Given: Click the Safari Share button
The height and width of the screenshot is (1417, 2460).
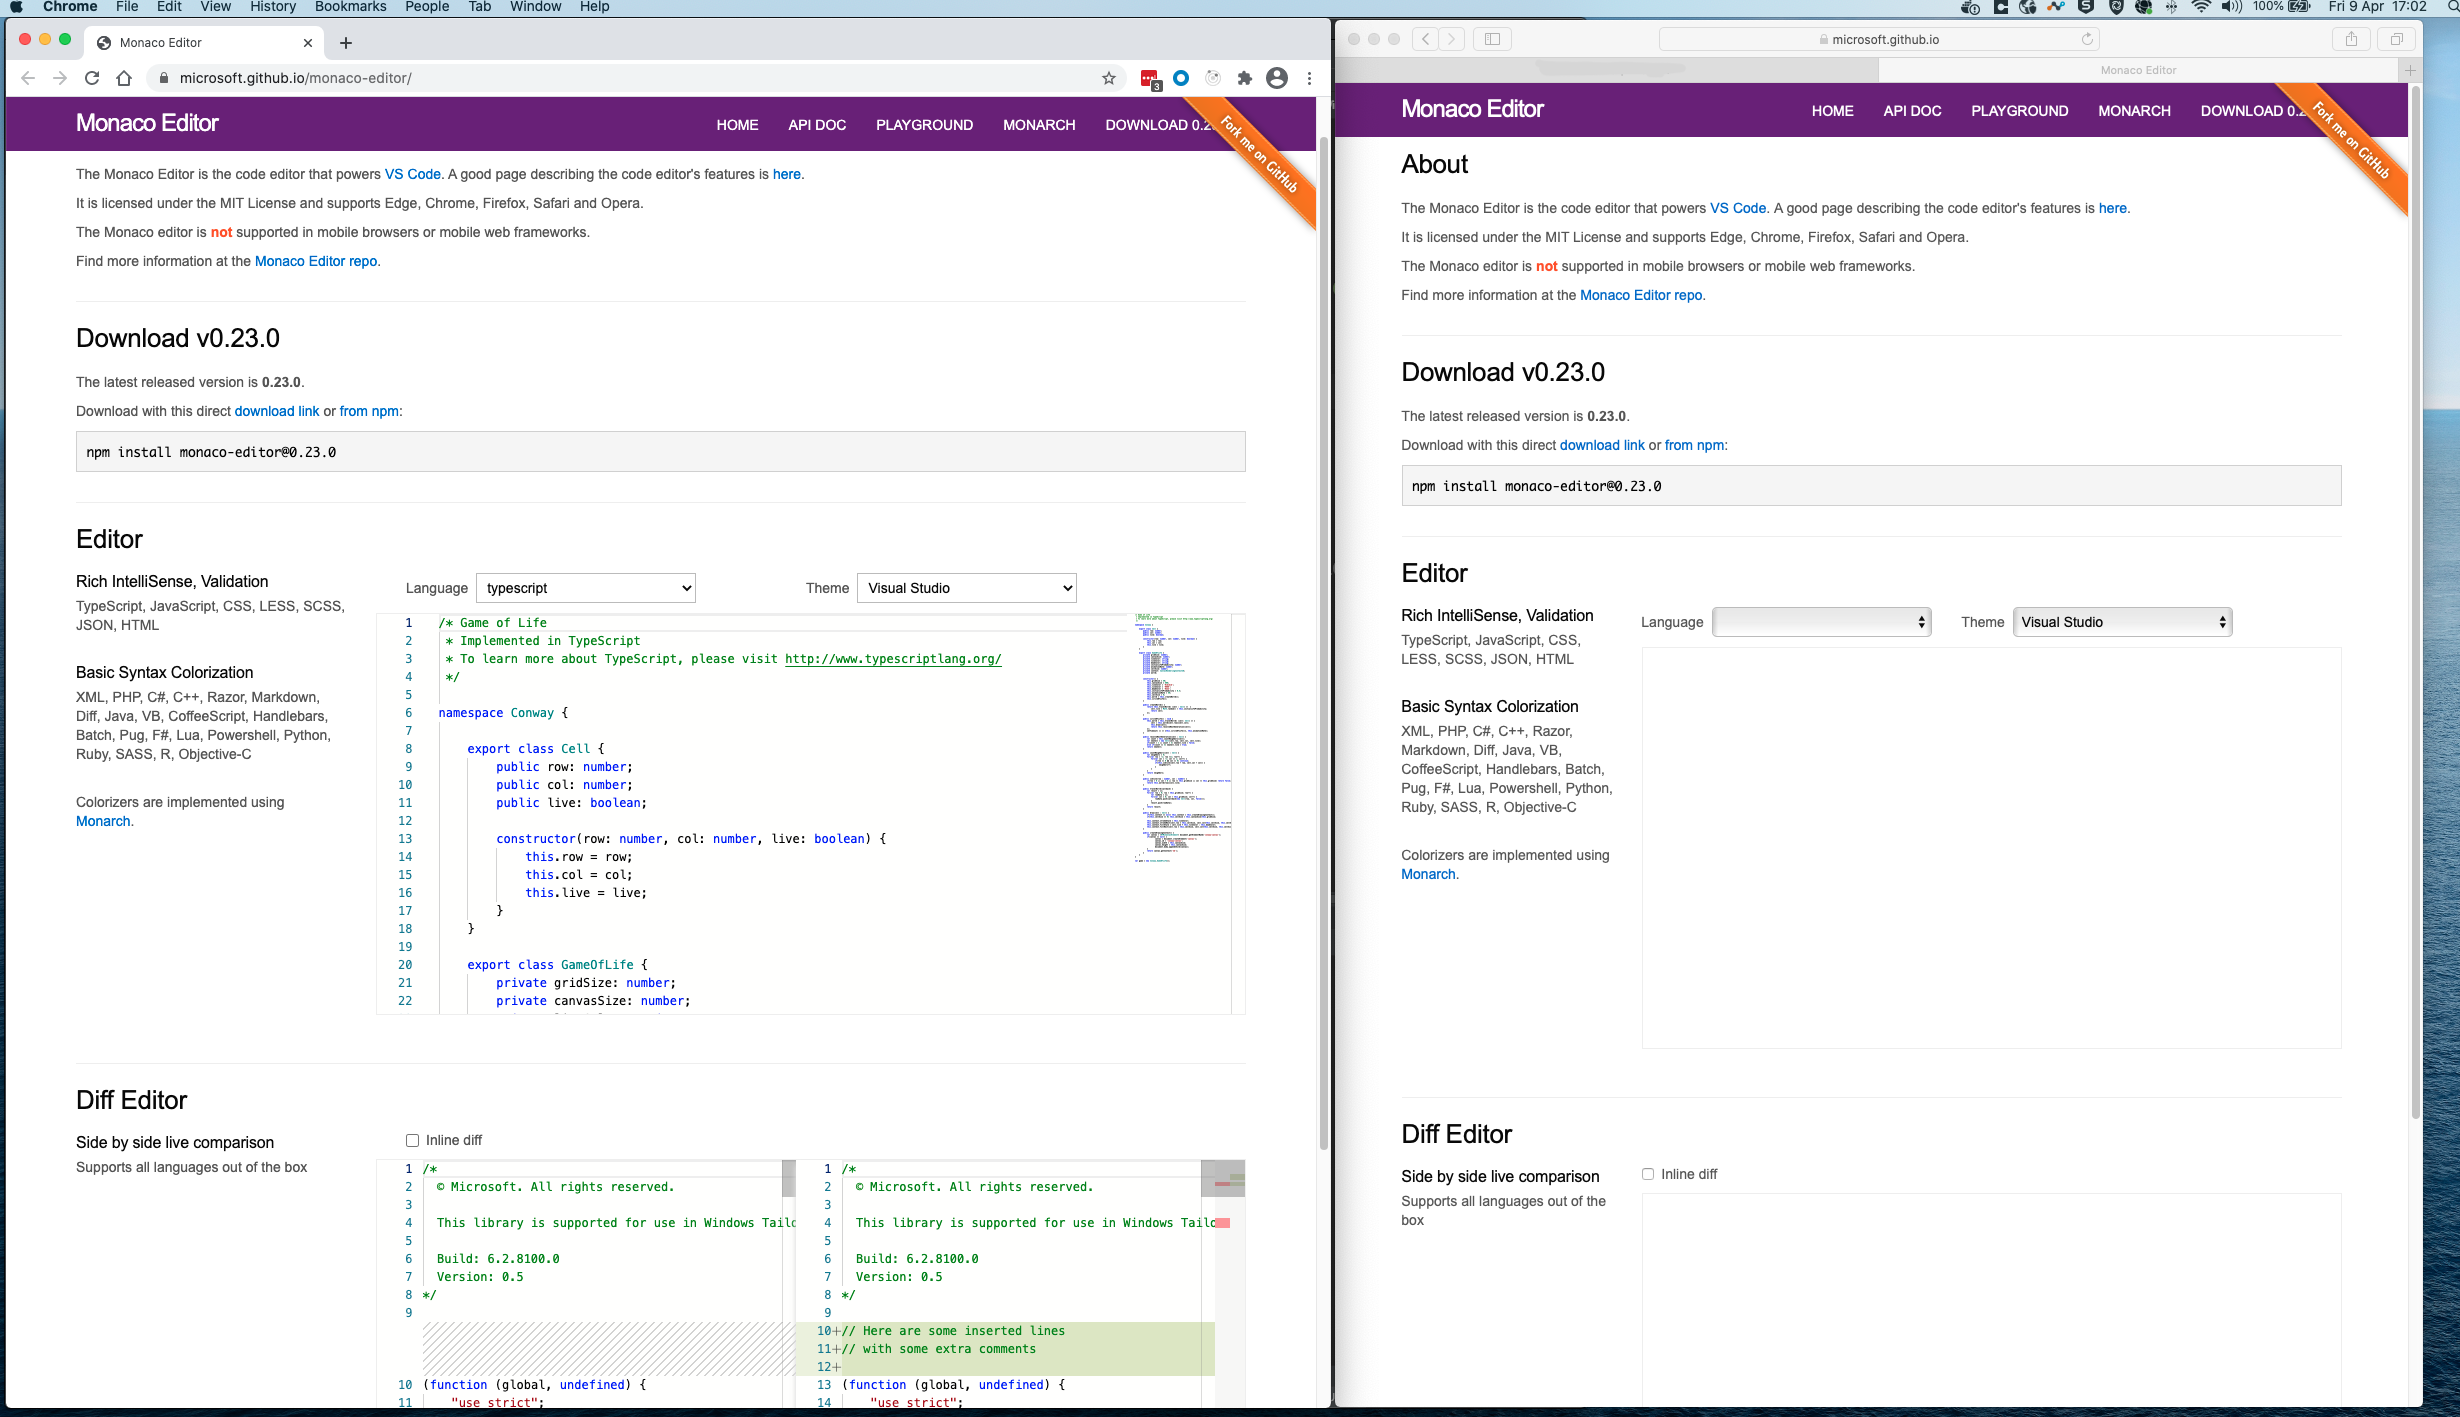Looking at the screenshot, I should 2351,39.
